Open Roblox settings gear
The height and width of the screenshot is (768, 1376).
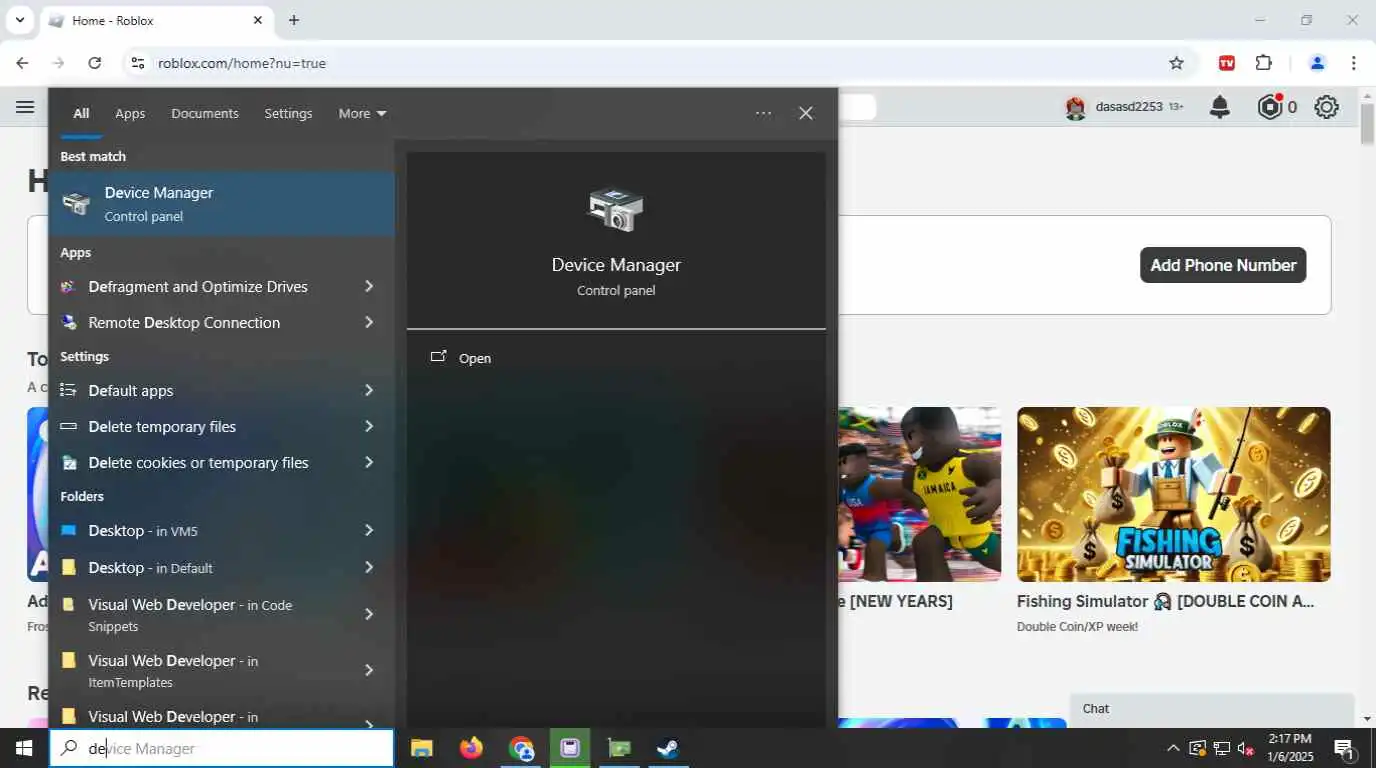[x=1326, y=107]
